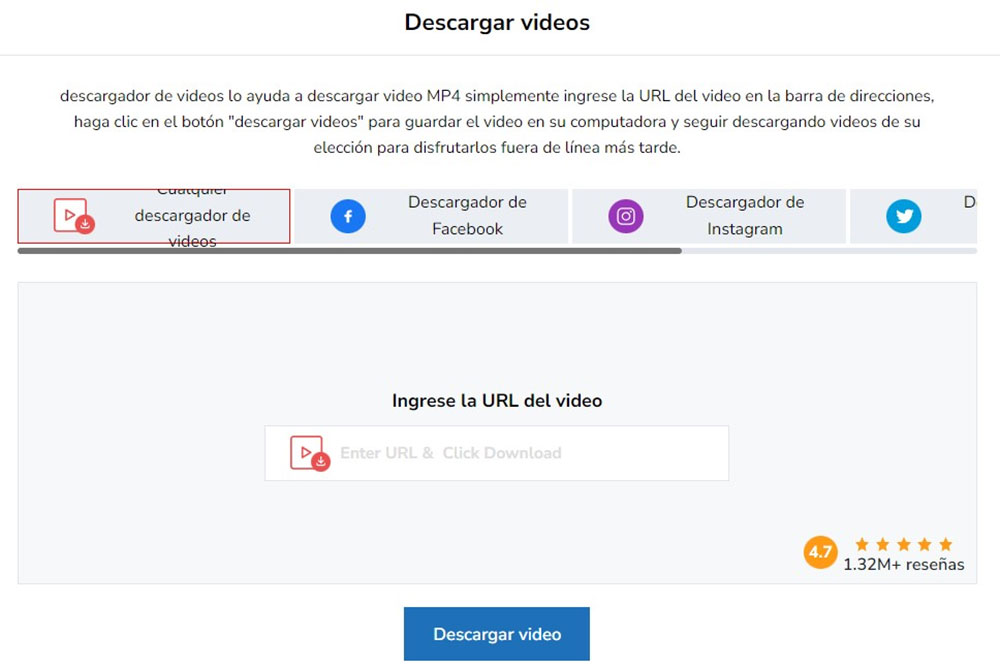Click the Twitter bird icon
Image resolution: width=1000 pixels, height=669 pixels.
click(903, 216)
